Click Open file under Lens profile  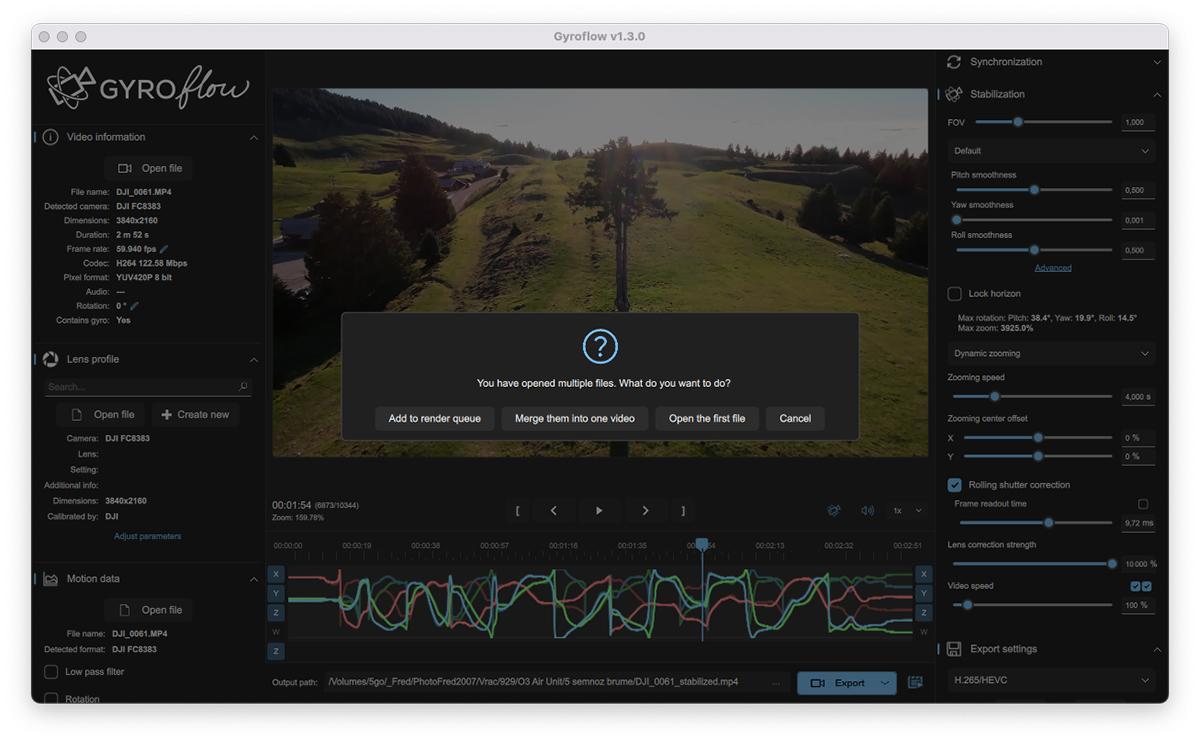click(x=101, y=414)
